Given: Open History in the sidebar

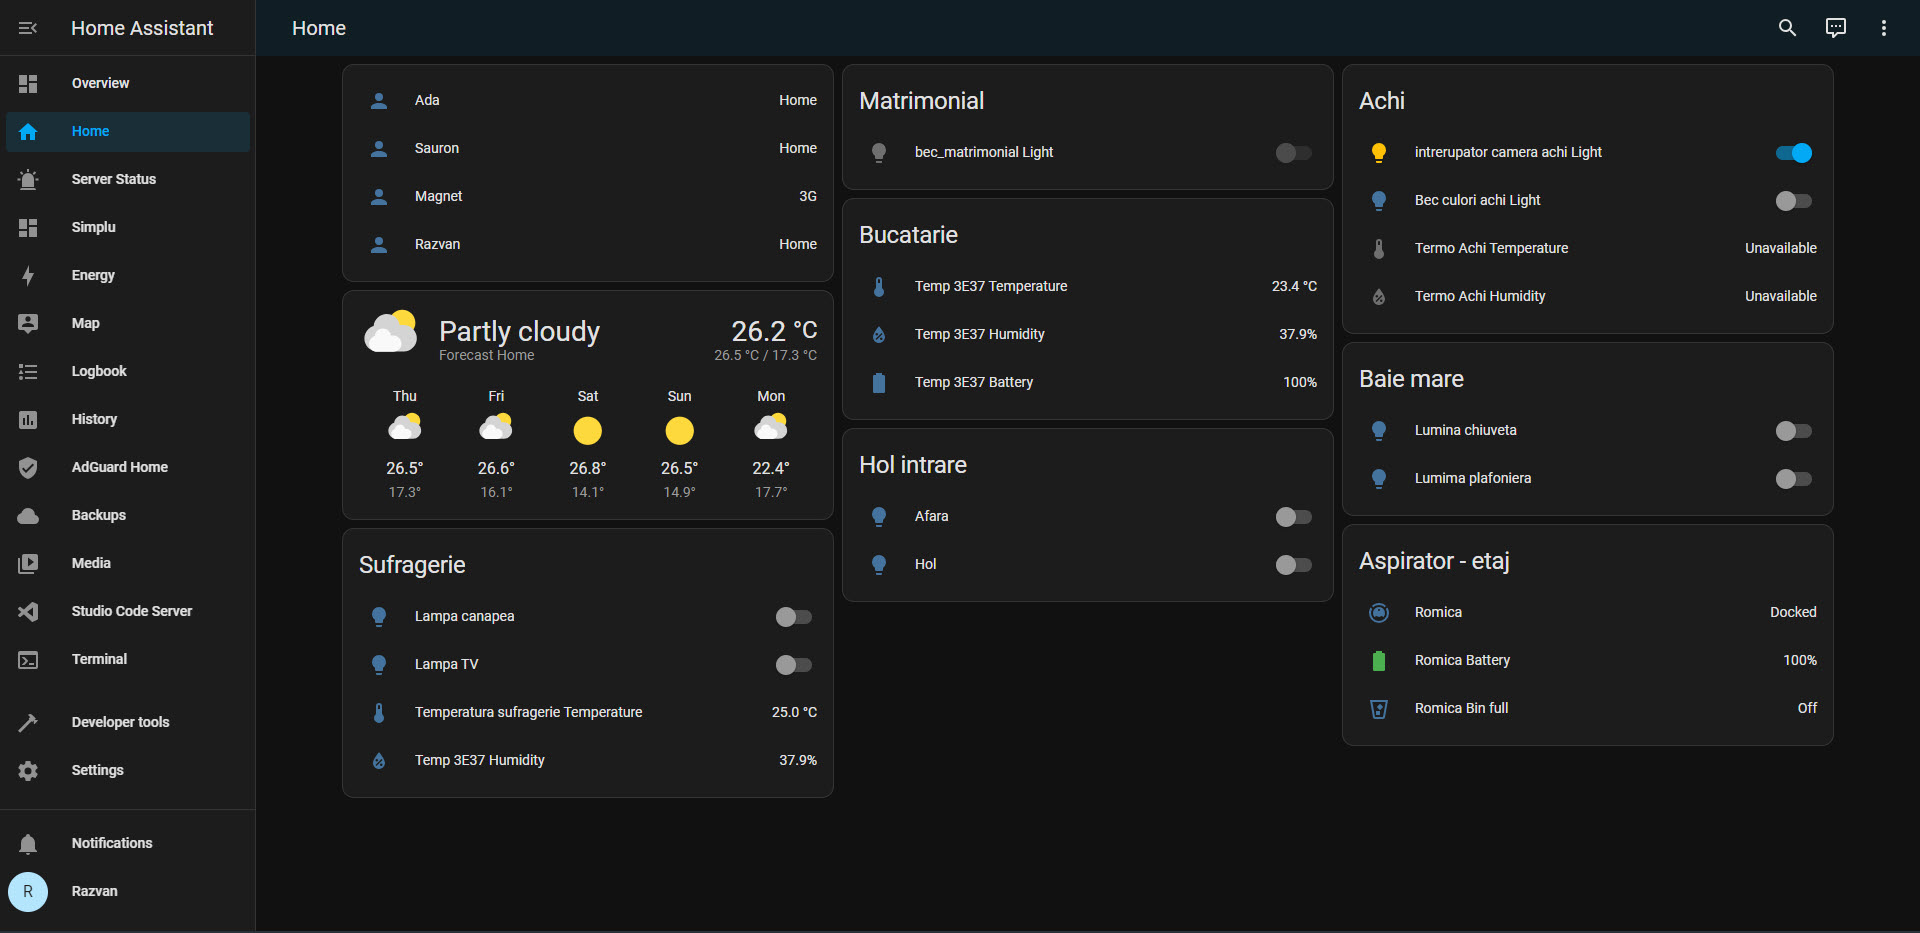Looking at the screenshot, I should pos(128,420).
